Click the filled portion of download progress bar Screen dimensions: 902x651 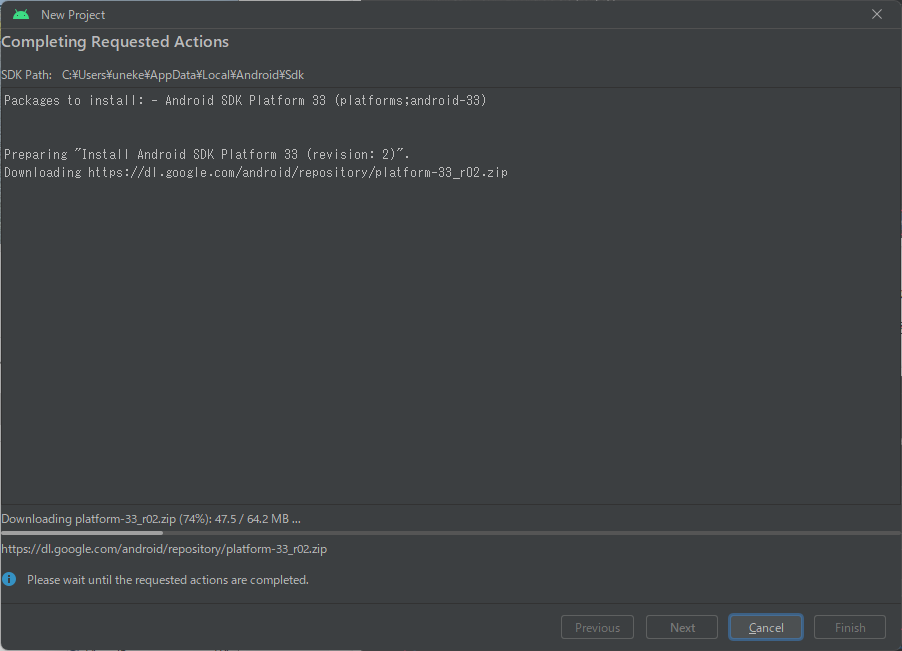[x=82, y=533]
